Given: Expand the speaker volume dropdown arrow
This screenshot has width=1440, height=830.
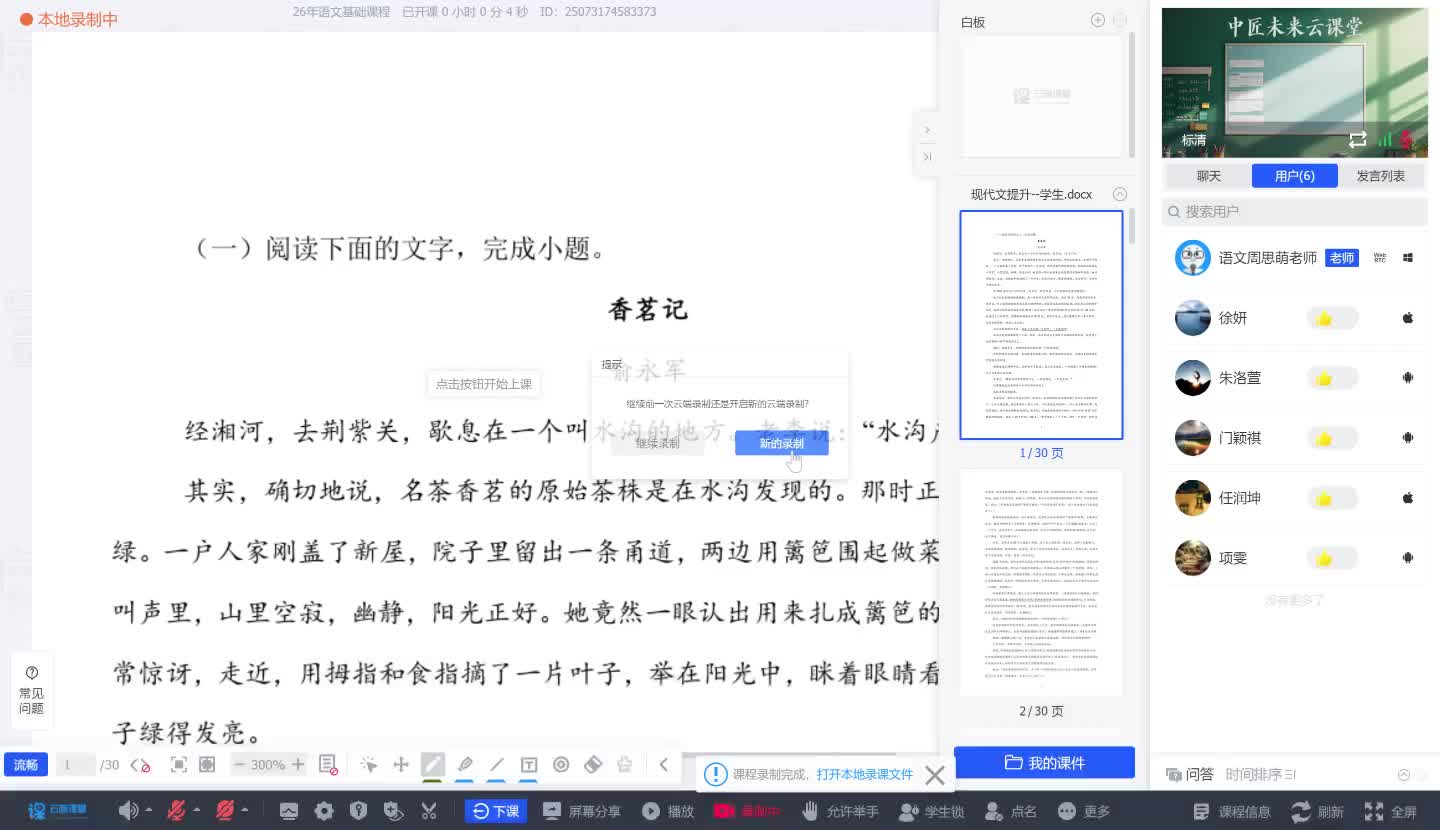Looking at the screenshot, I should [x=148, y=811].
